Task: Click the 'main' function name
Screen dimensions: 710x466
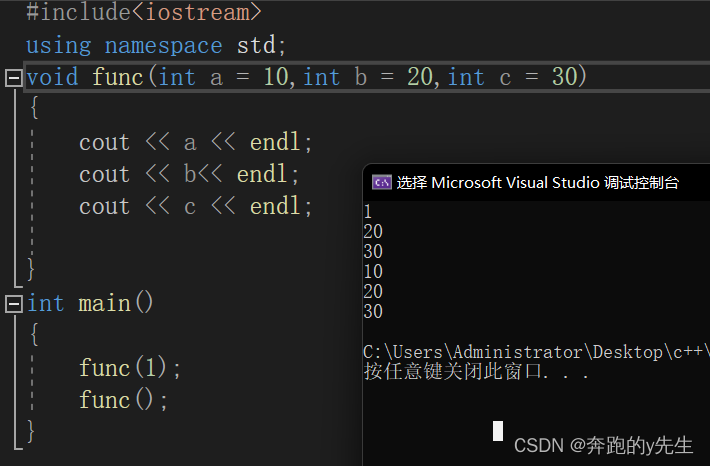Action: click(x=105, y=303)
